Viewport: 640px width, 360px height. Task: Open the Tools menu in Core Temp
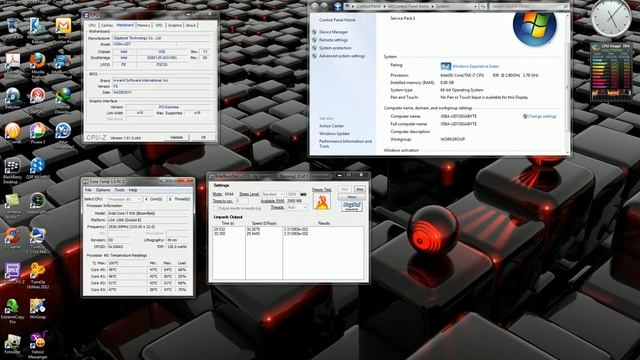click(x=119, y=190)
